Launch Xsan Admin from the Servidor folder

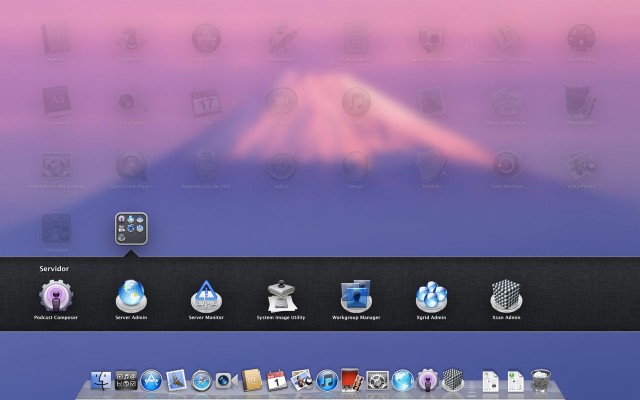pyautogui.click(x=506, y=296)
